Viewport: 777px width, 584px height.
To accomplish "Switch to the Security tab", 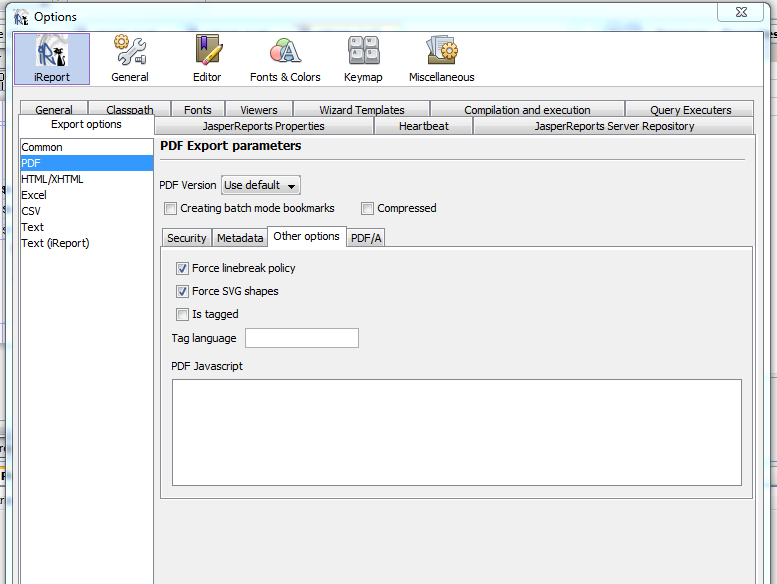I will (186, 238).
